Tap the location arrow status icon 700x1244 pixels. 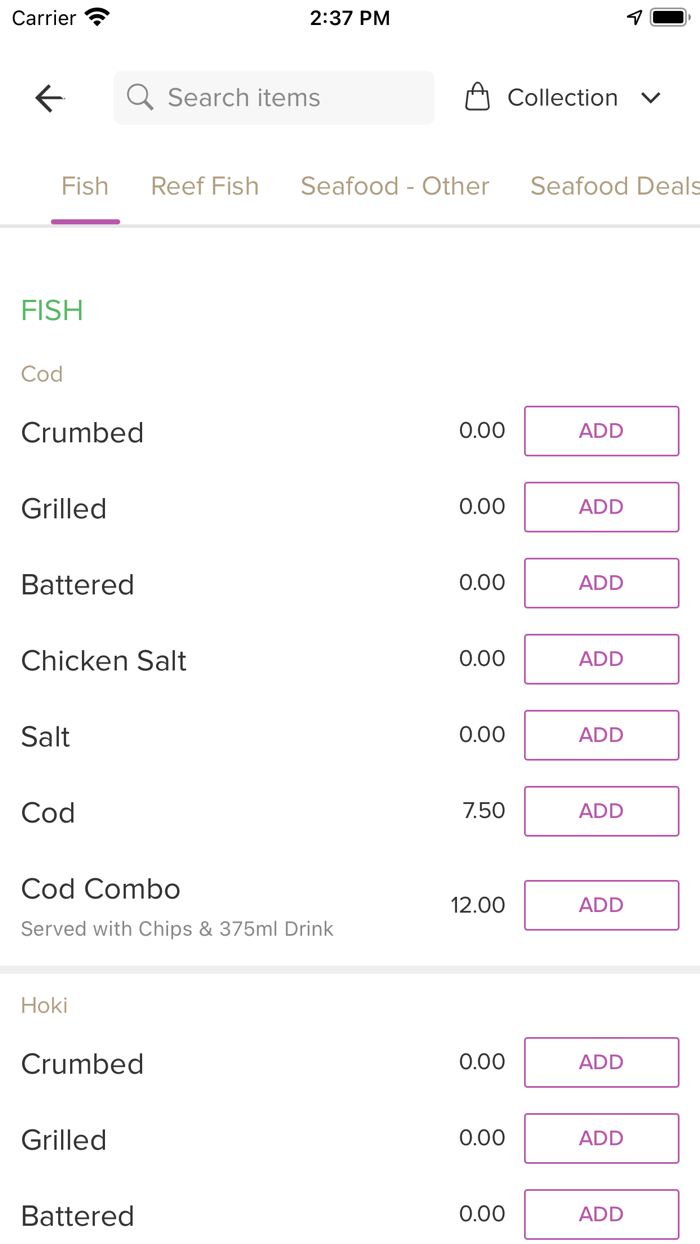(634, 18)
